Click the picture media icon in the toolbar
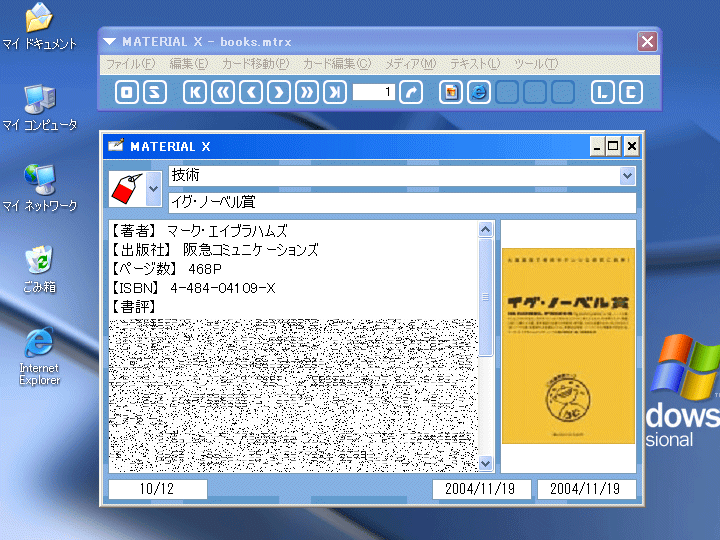The image size is (720, 540). (x=451, y=92)
